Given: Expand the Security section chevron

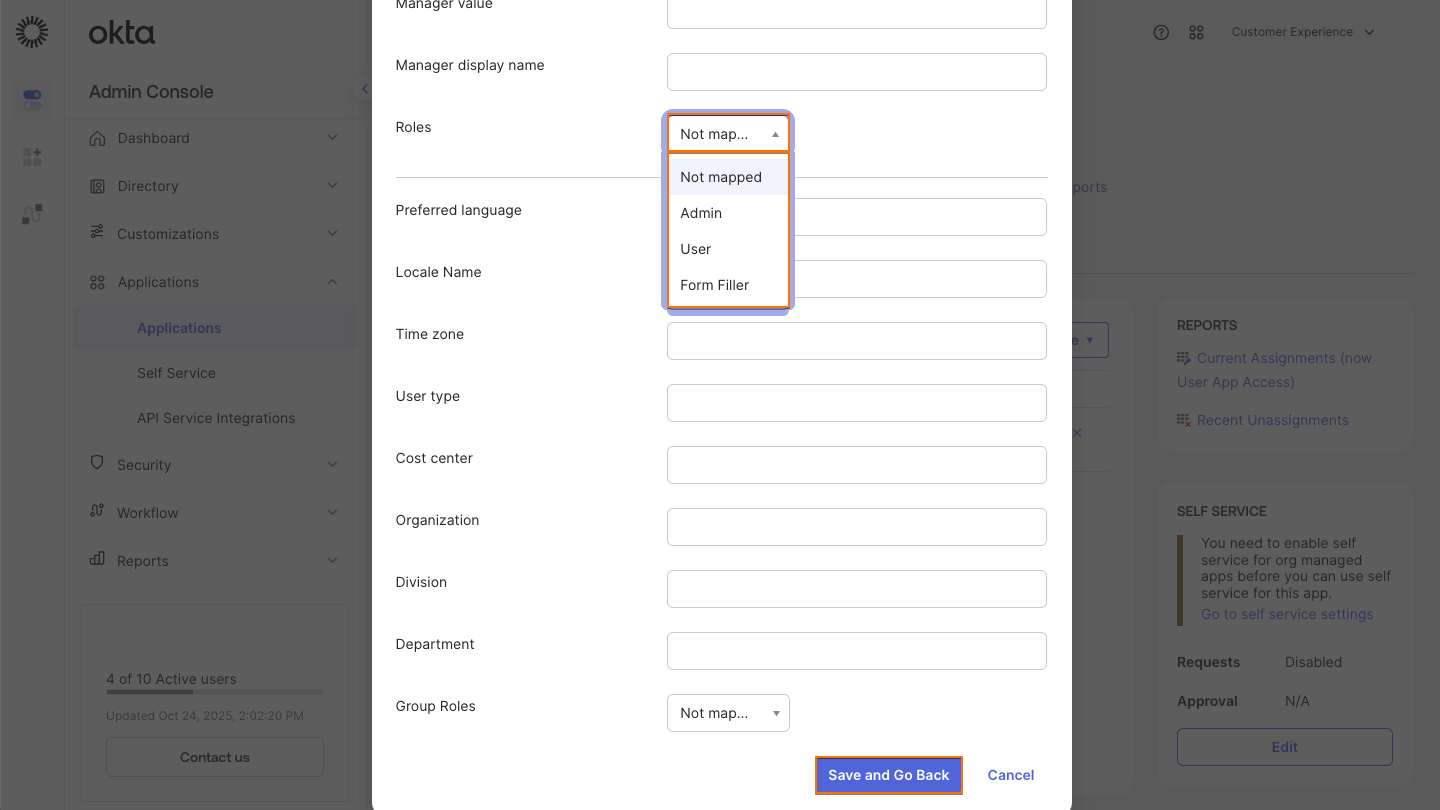Looking at the screenshot, I should [332, 464].
